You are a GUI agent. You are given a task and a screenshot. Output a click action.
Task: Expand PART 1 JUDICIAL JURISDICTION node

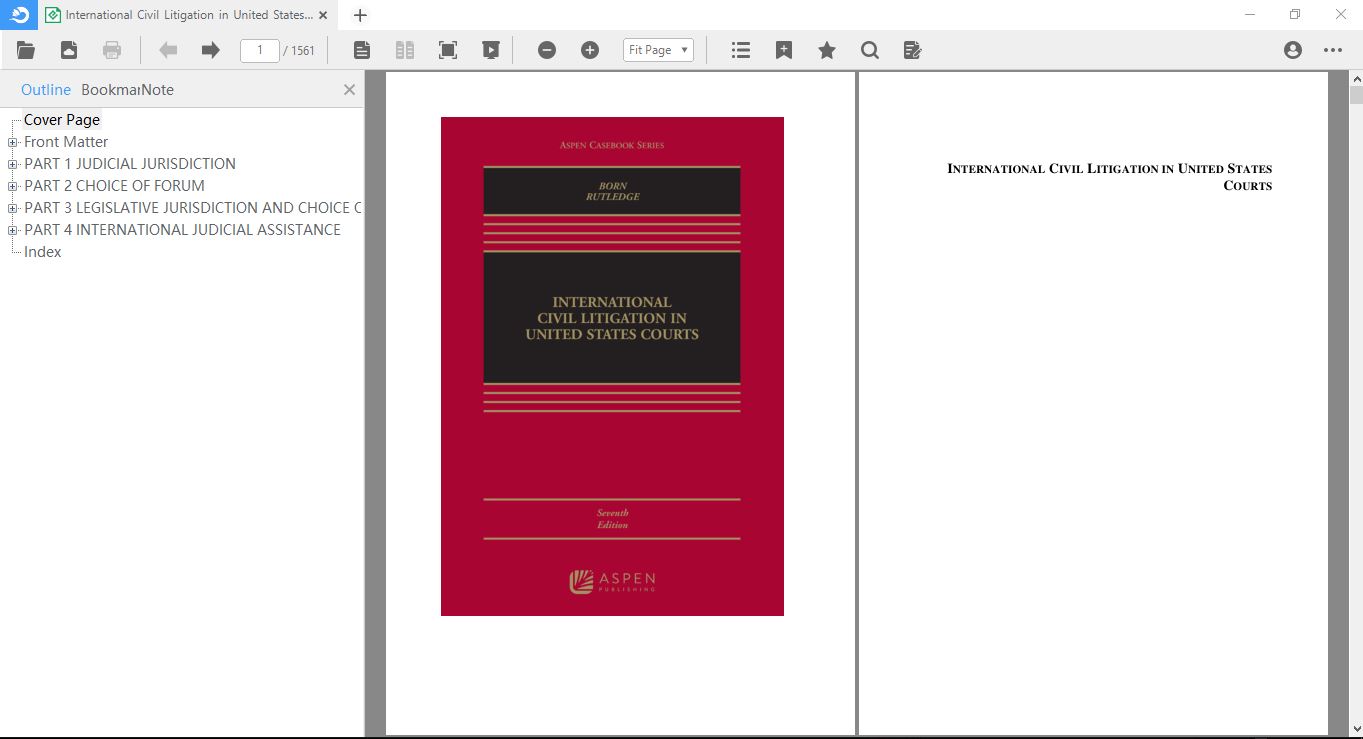[x=13, y=164]
